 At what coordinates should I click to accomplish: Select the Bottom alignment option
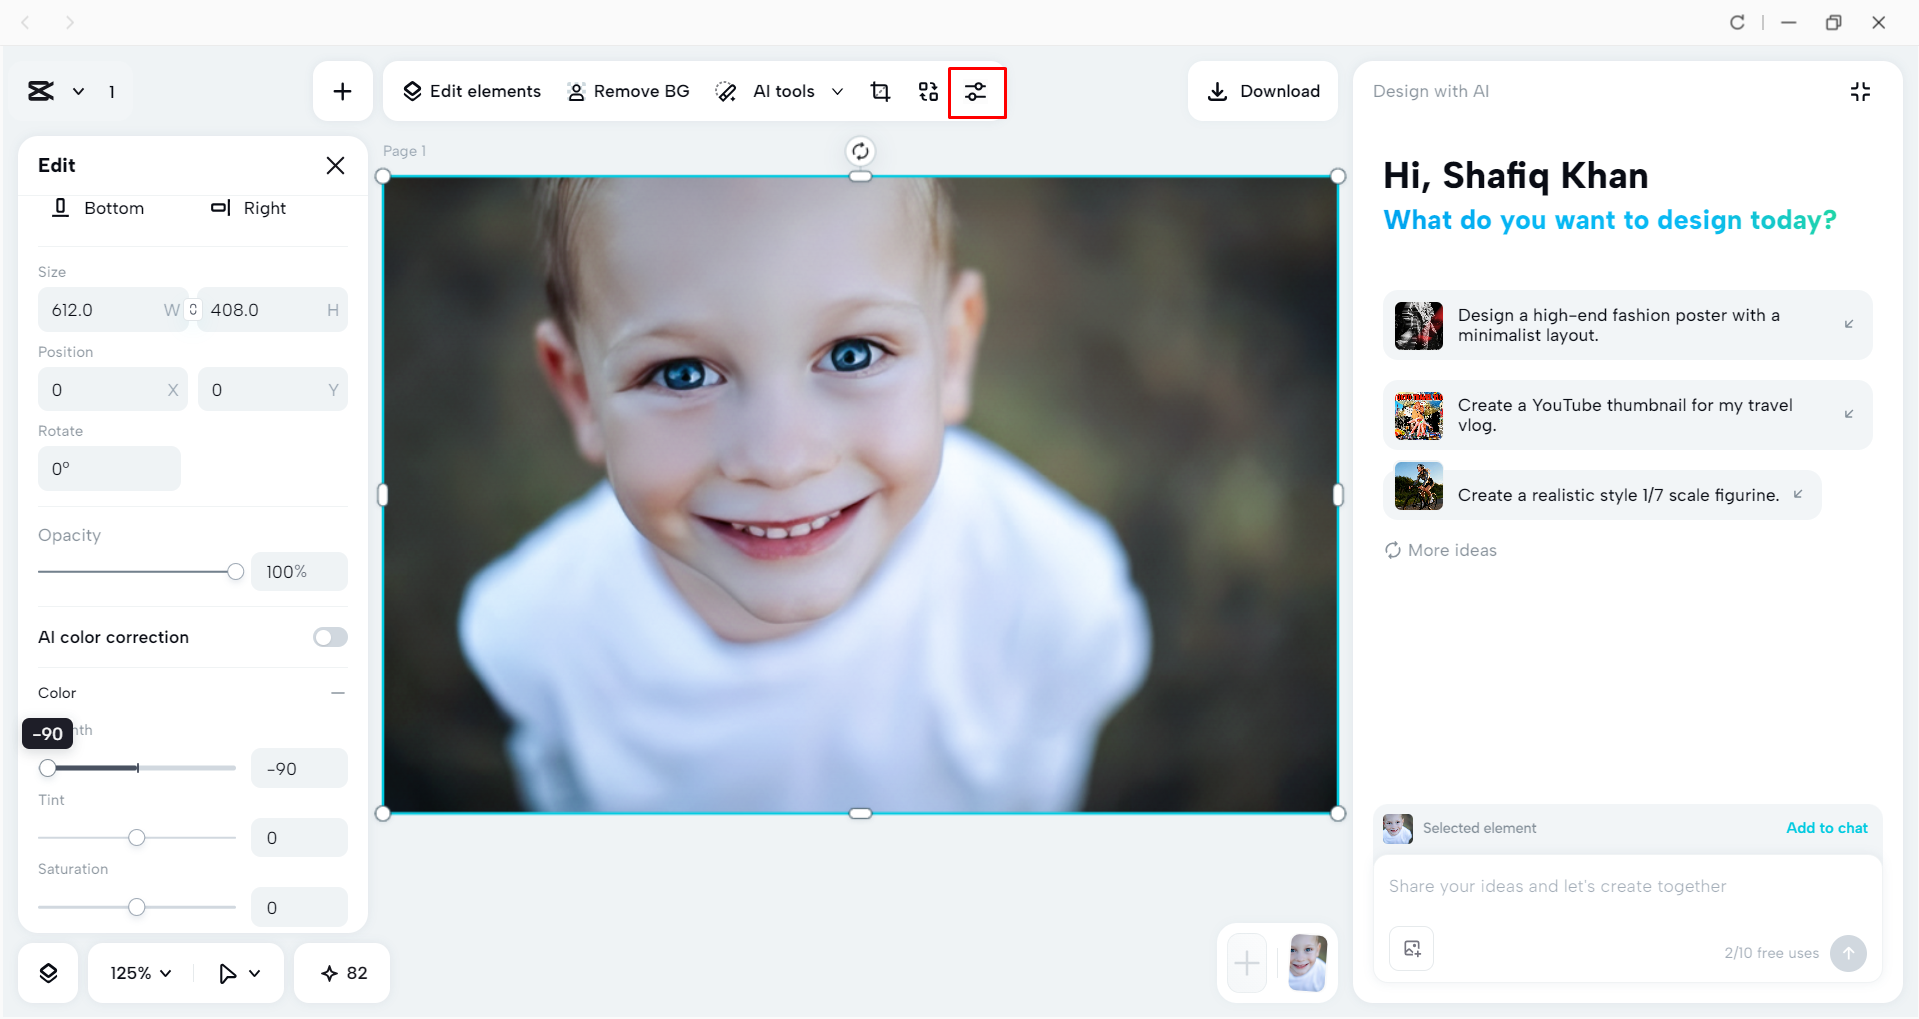point(98,208)
